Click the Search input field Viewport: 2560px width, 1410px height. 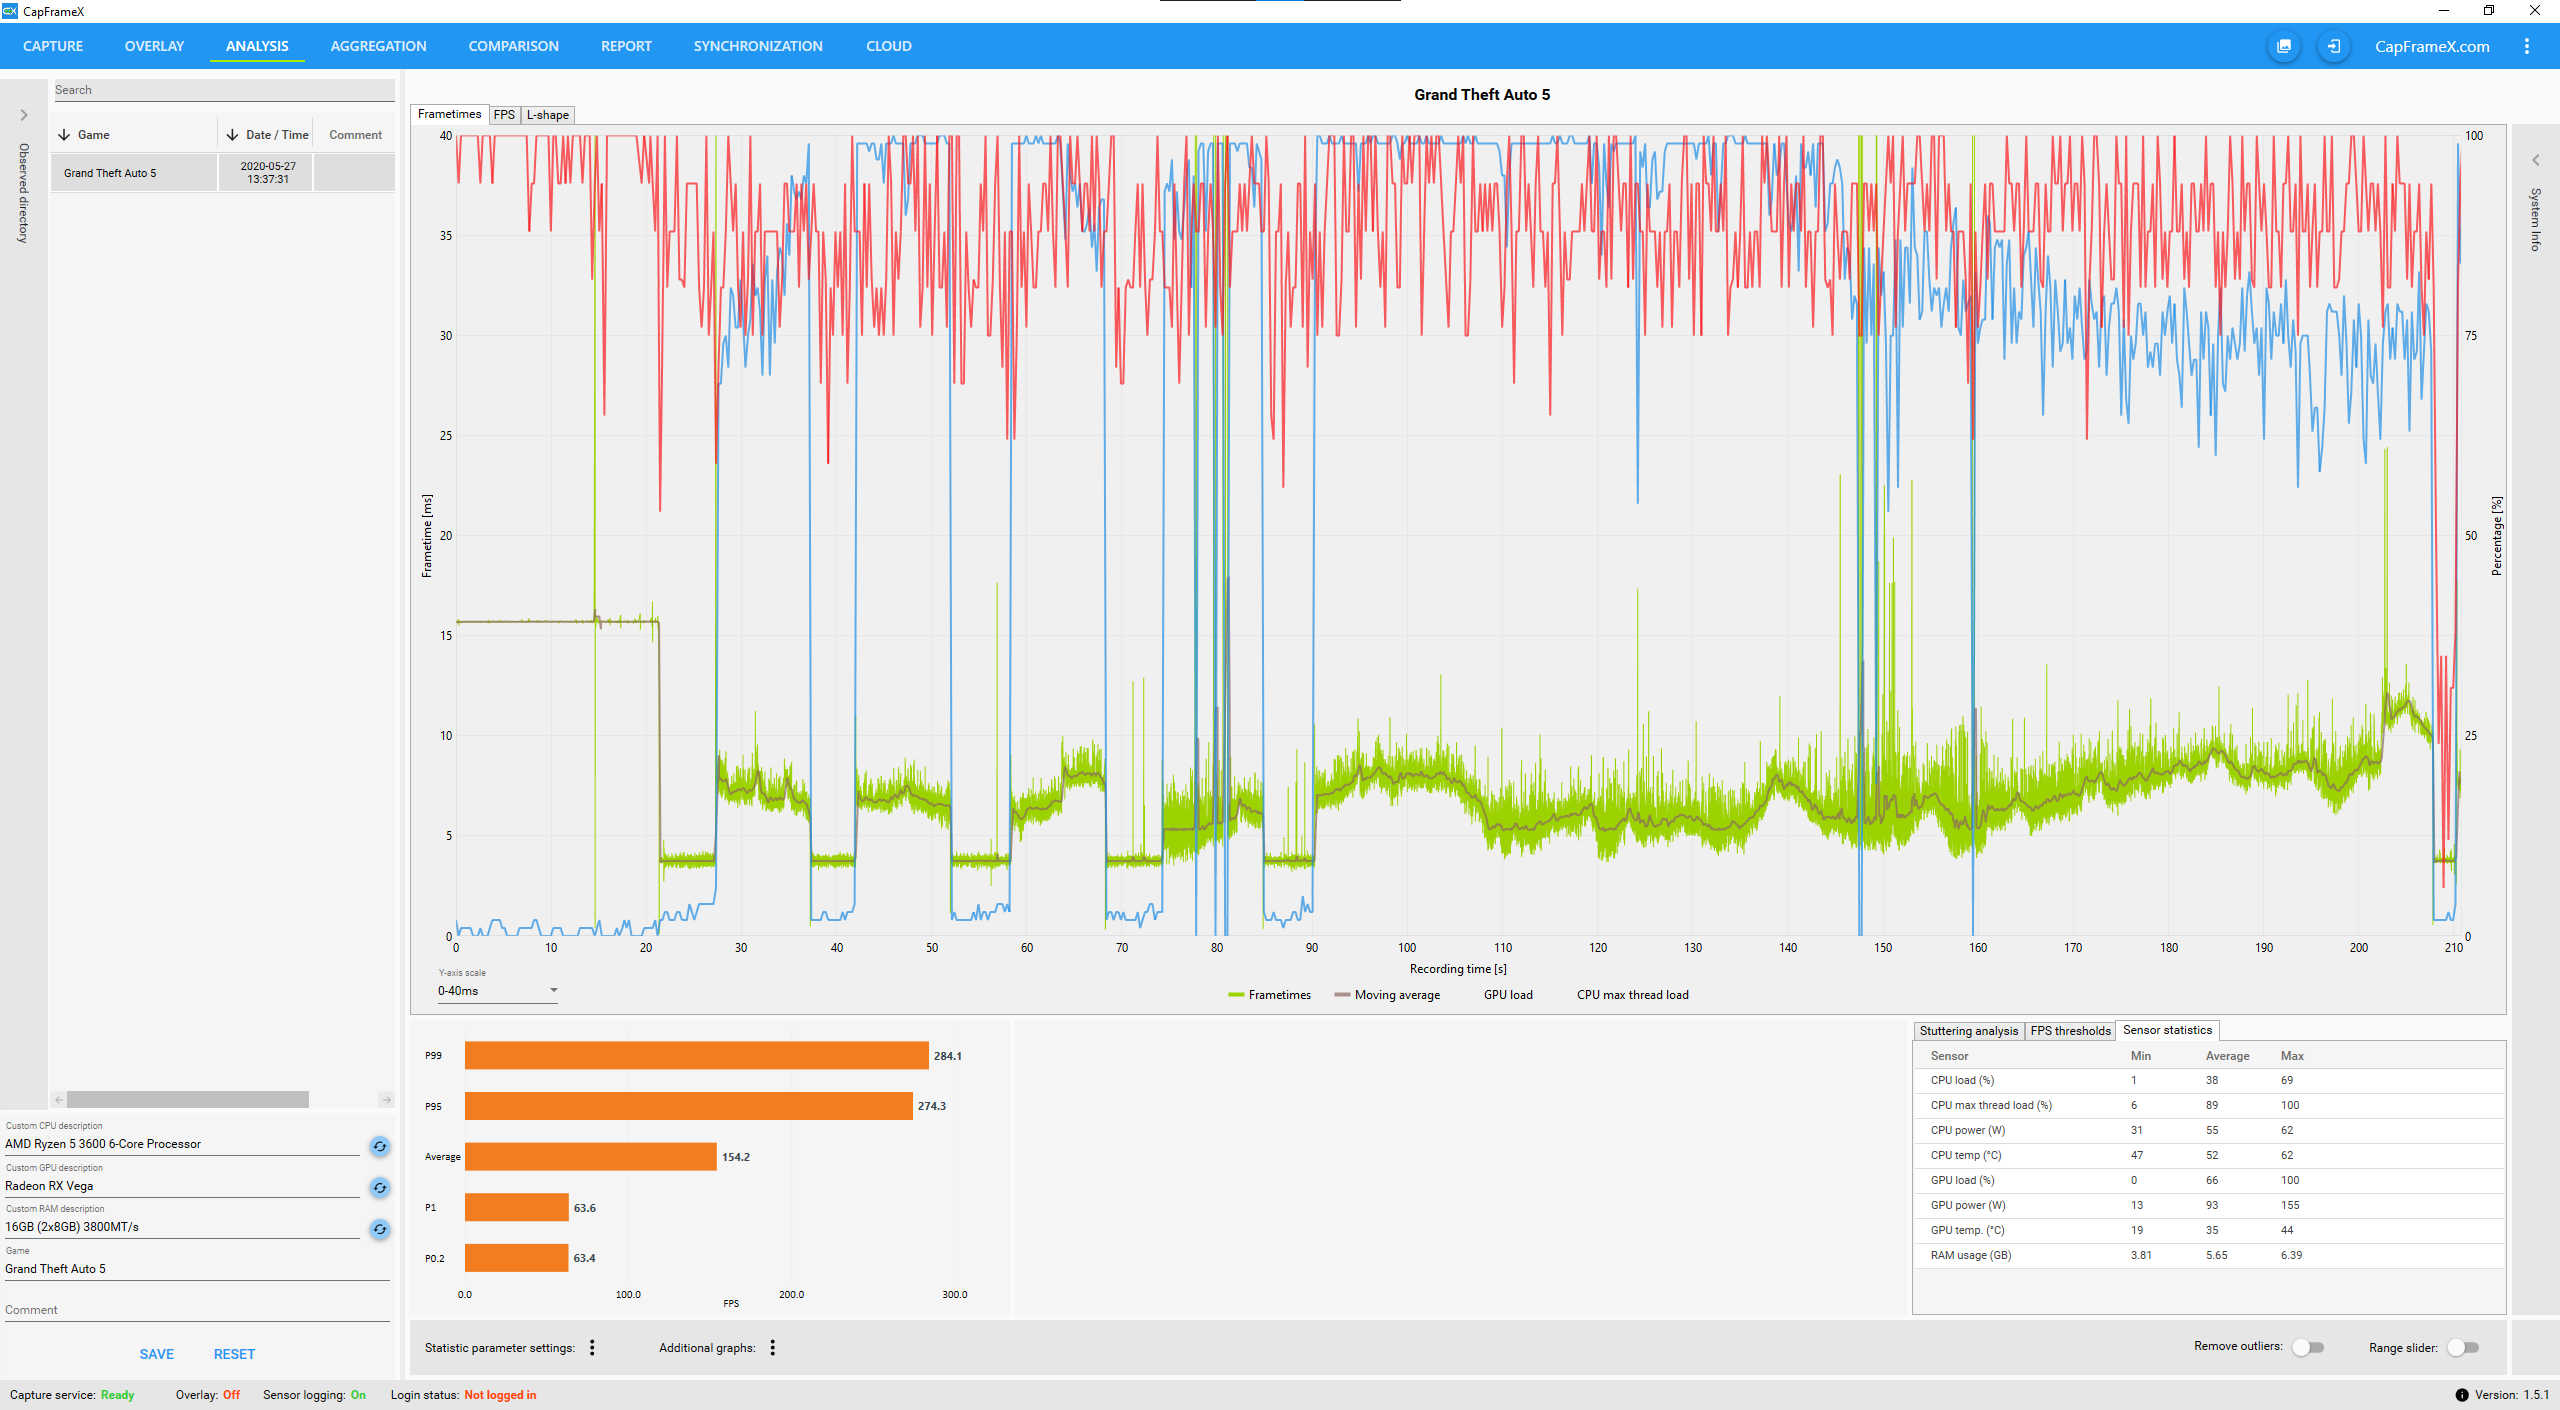(223, 90)
